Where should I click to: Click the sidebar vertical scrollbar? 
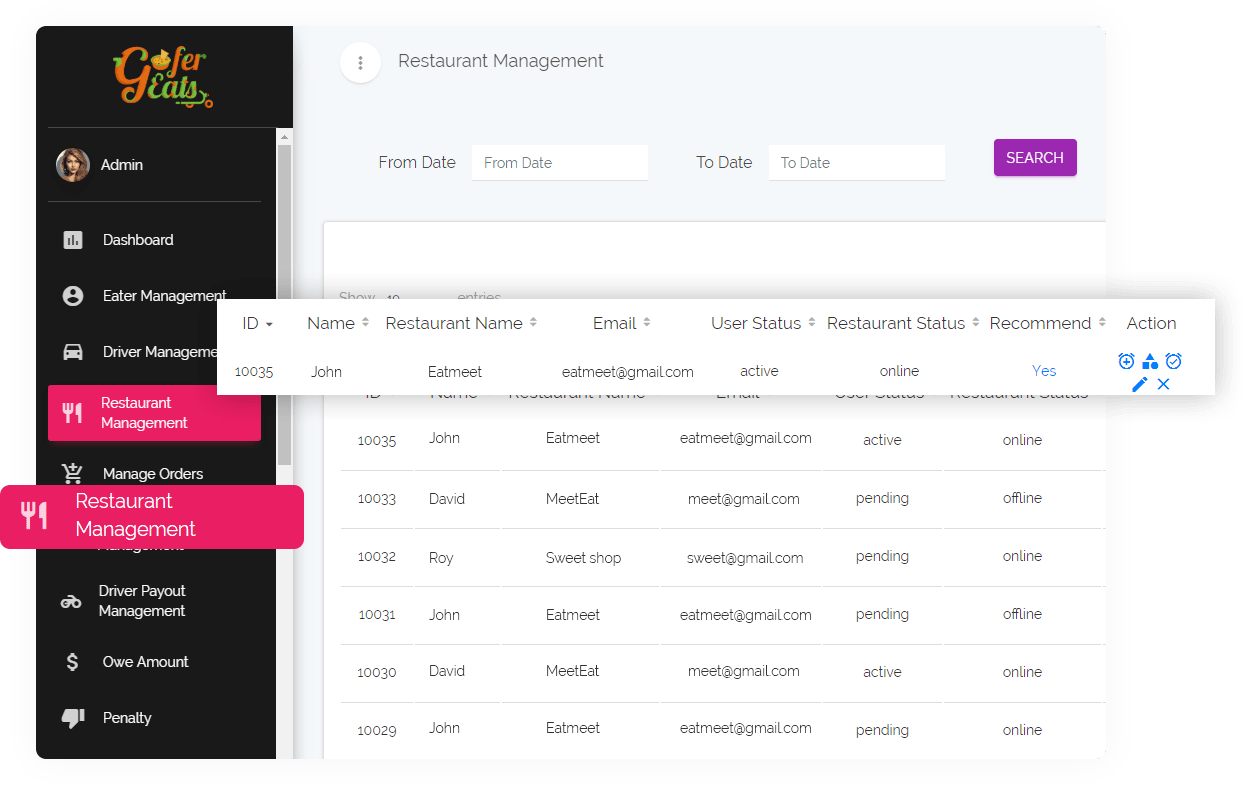coord(284,300)
